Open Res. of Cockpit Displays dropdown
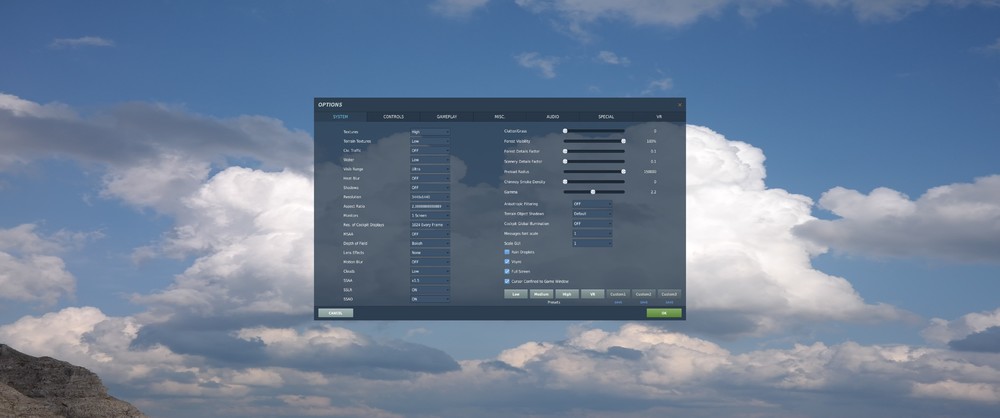This screenshot has height=418, width=1000. (430, 225)
